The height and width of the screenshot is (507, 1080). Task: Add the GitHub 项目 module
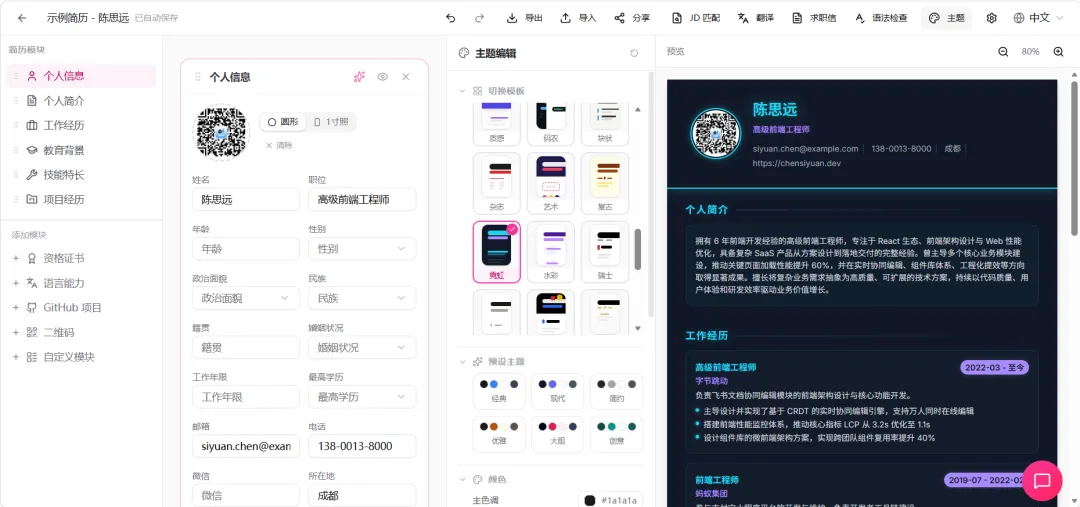(x=81, y=308)
